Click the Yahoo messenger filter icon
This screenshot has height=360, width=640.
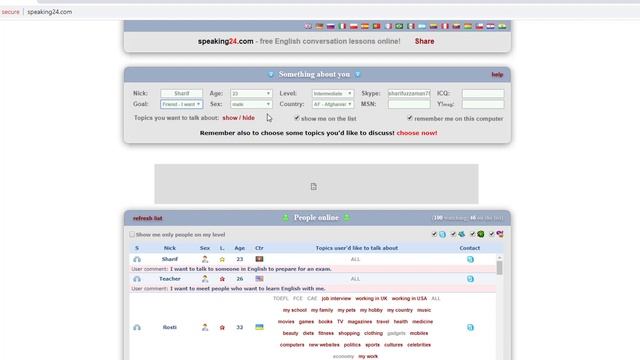point(500,234)
